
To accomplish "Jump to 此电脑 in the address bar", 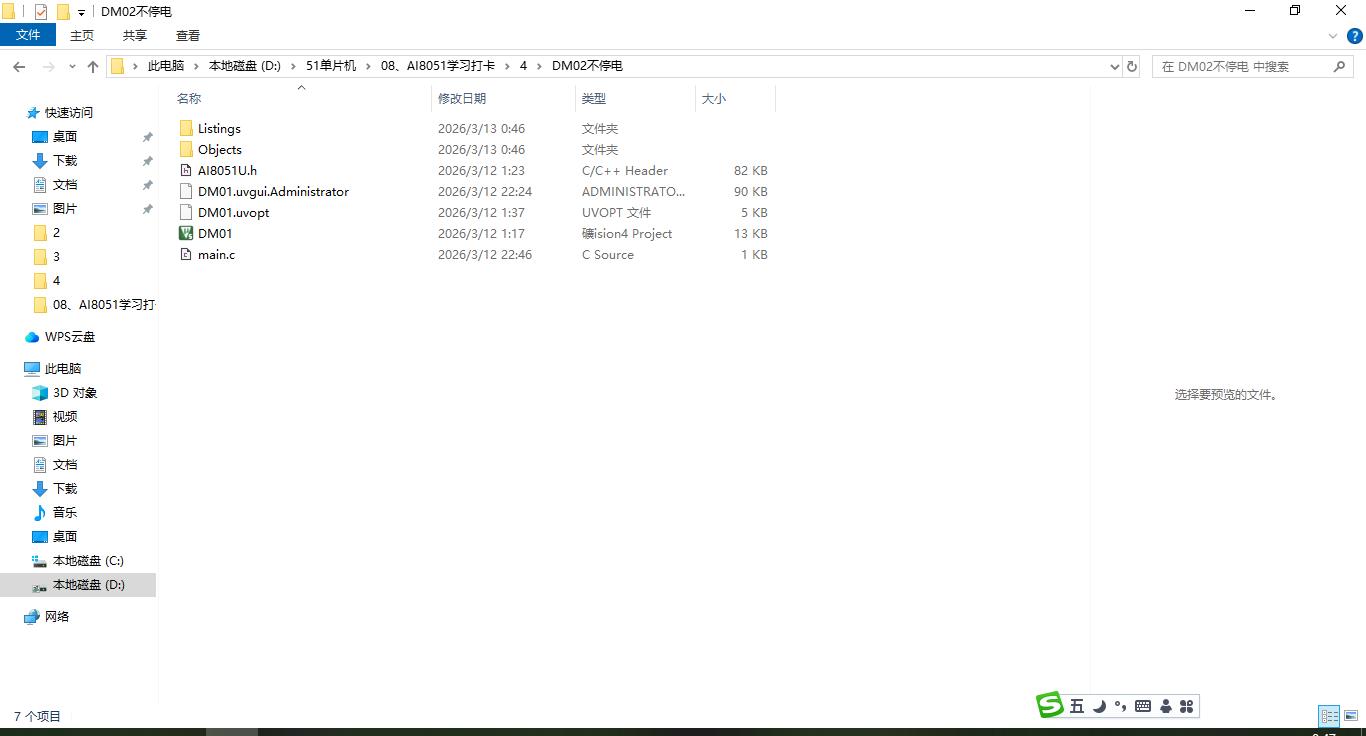I will tap(166, 66).
